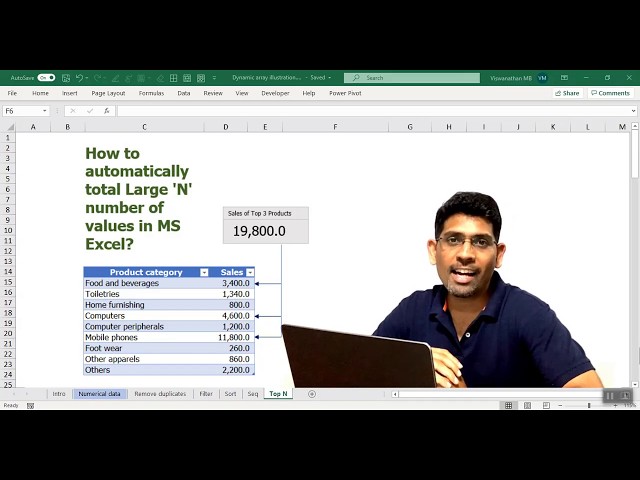Switch to the Numerical data sheet tab
Viewport: 640px width, 480px height.
coord(99,393)
